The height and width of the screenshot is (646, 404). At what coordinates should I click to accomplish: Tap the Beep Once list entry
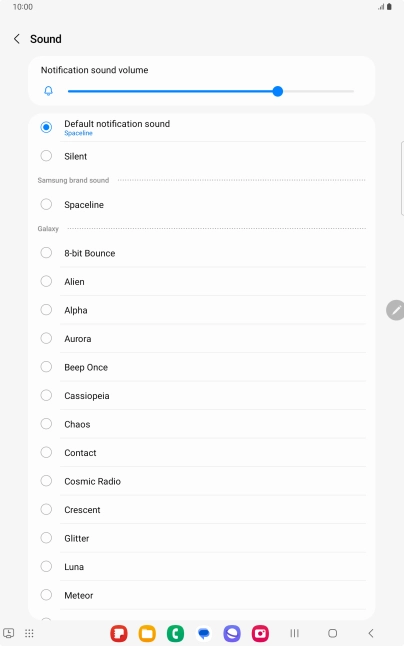202,367
